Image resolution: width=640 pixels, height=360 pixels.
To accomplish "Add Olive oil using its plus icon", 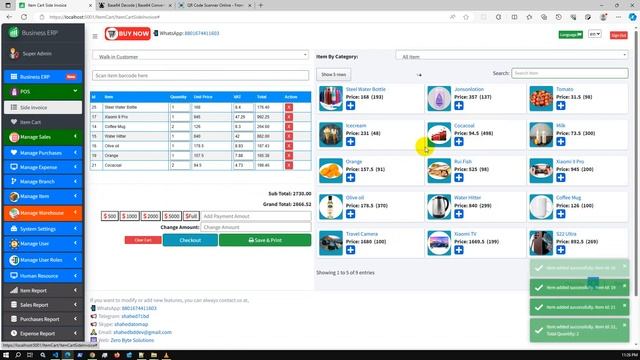I will point(350,214).
